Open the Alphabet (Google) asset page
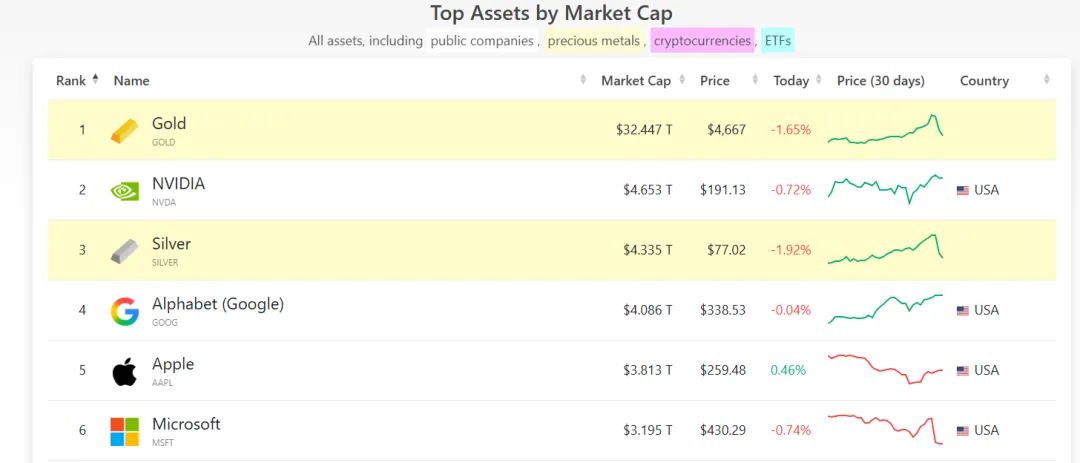This screenshot has height=463, width=1080. [217, 304]
